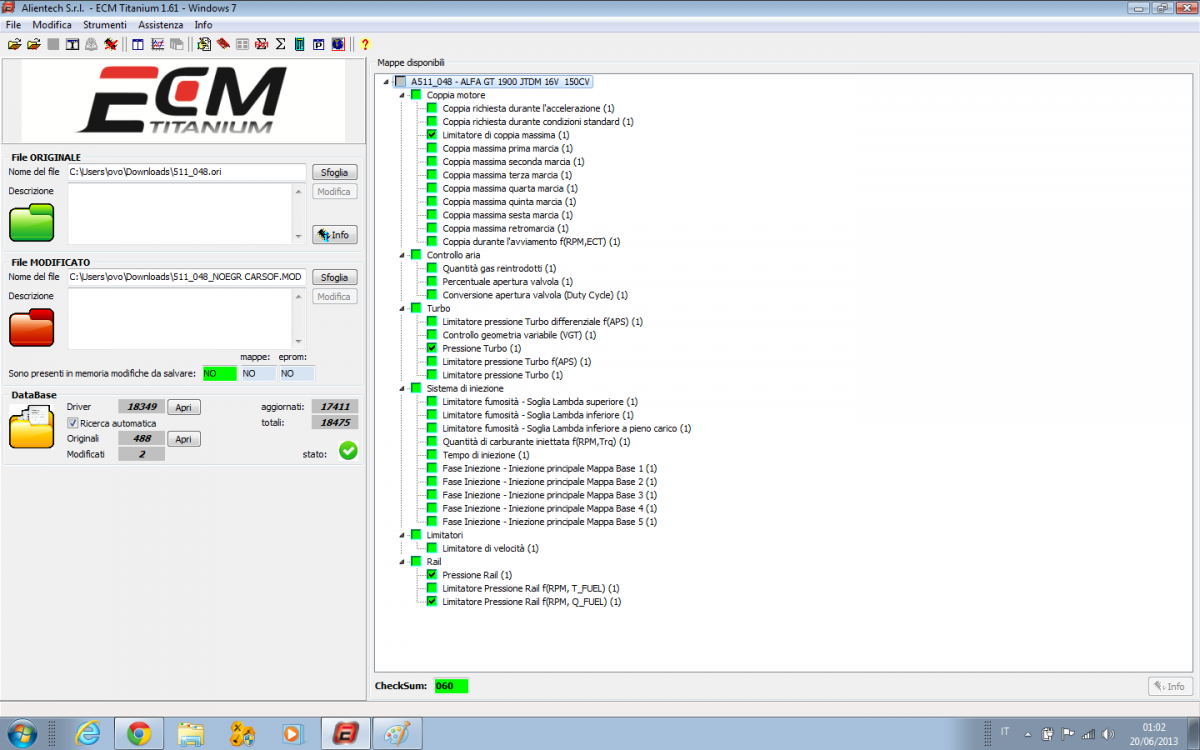This screenshot has width=1200, height=750.
Task: Click the red crossed-out toolbar icon
Action: tap(110, 44)
